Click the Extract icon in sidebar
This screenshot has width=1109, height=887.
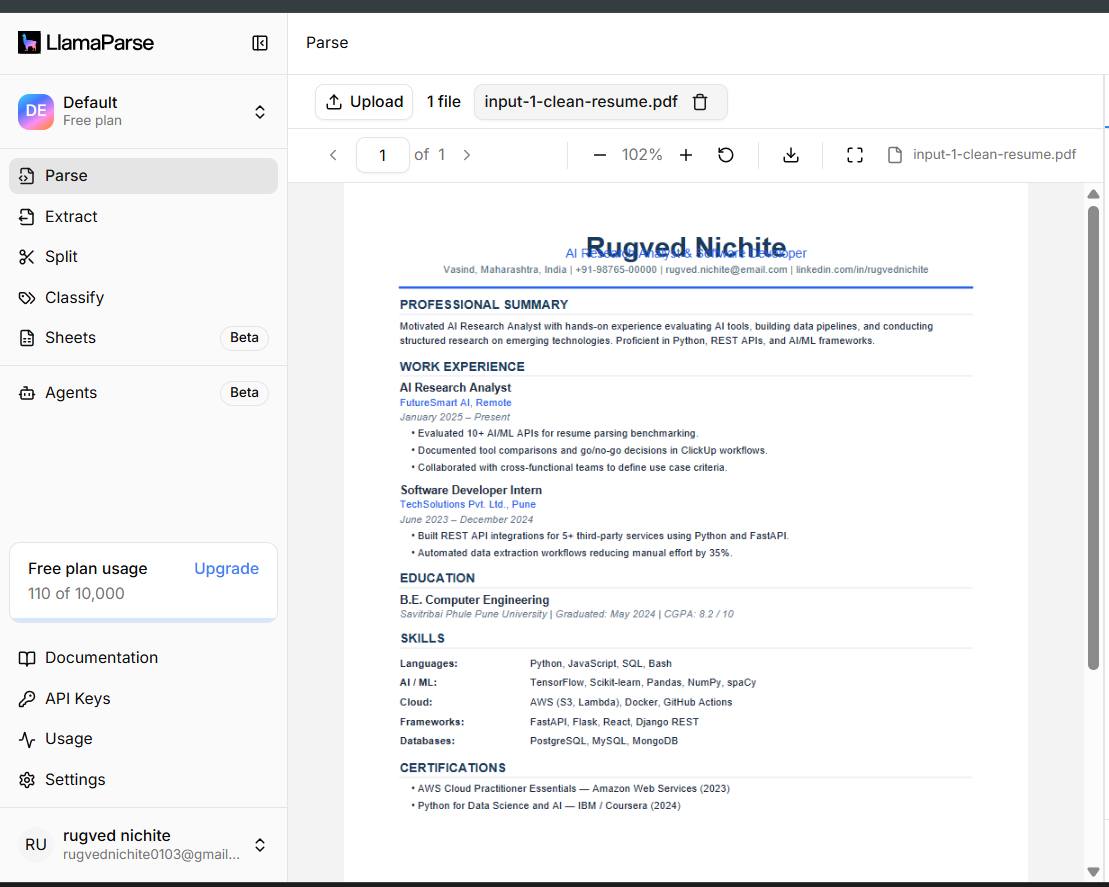pyautogui.click(x=27, y=216)
